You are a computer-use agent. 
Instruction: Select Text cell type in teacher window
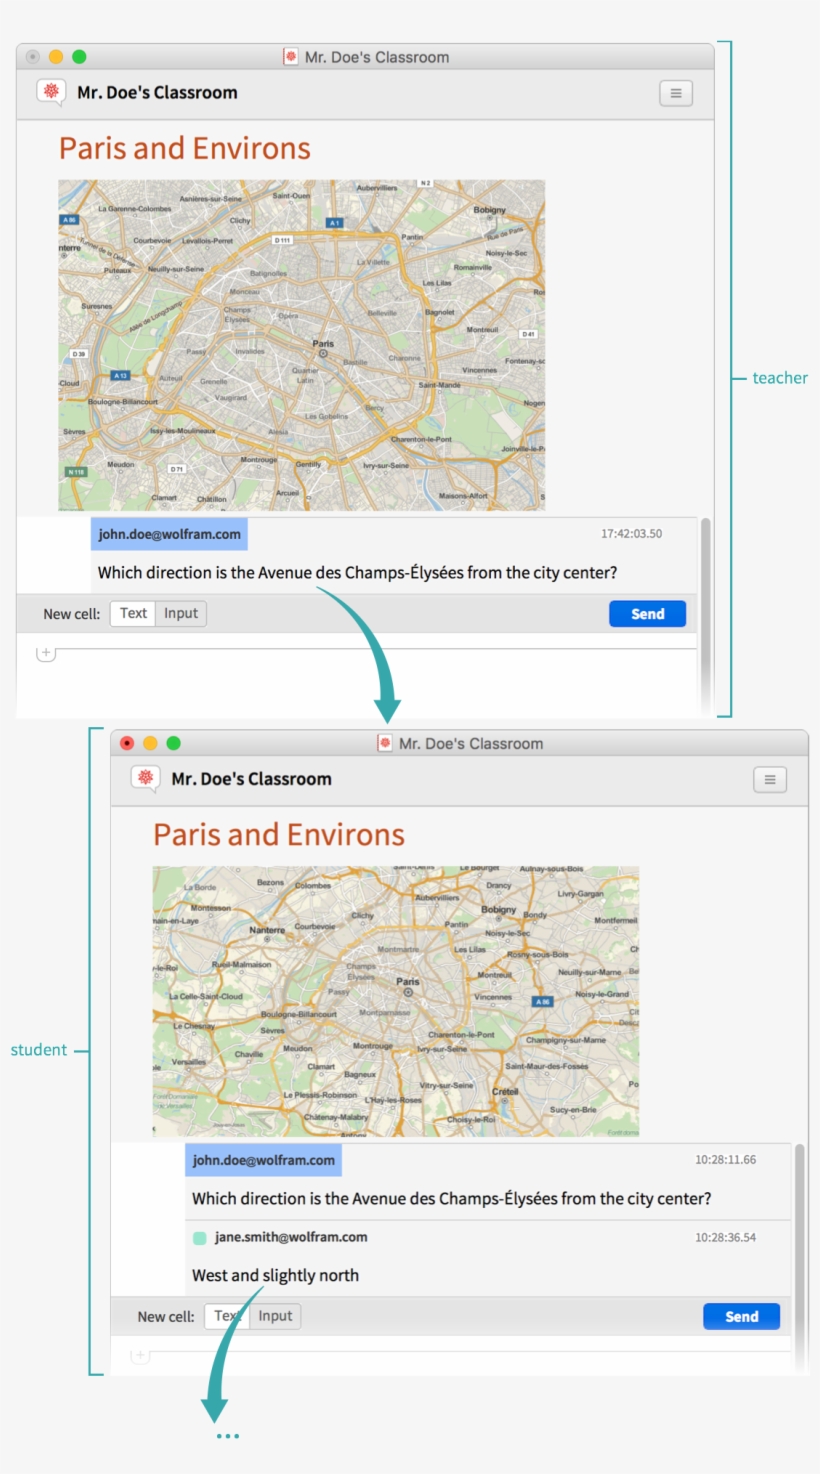click(133, 614)
